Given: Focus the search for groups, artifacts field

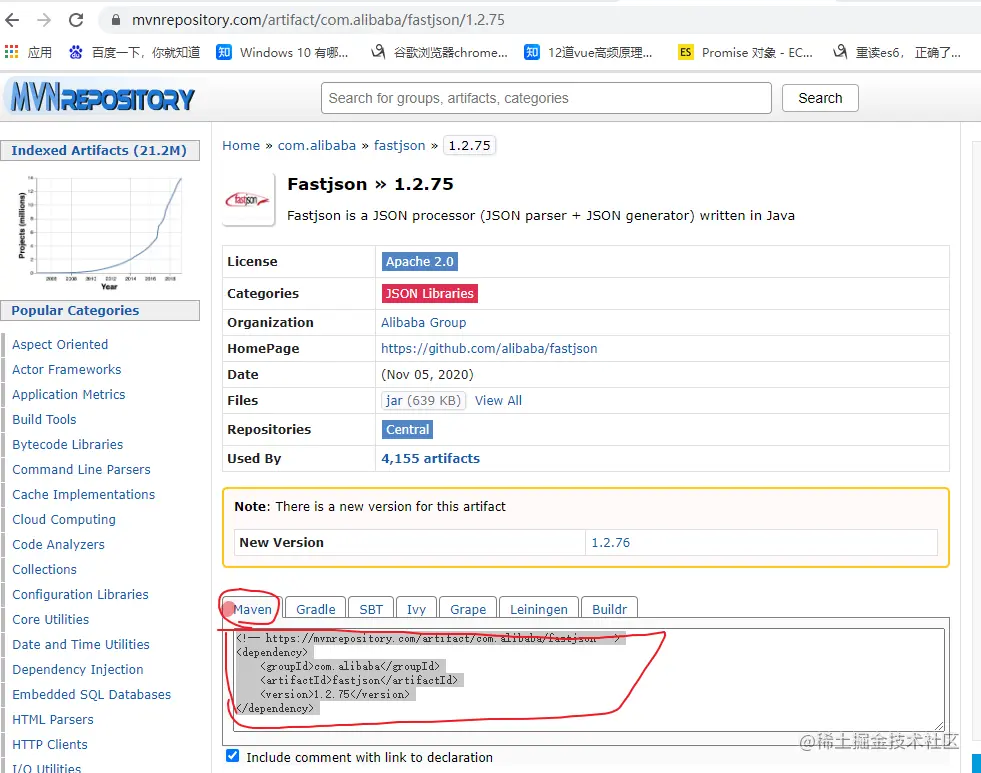Looking at the screenshot, I should point(546,98).
